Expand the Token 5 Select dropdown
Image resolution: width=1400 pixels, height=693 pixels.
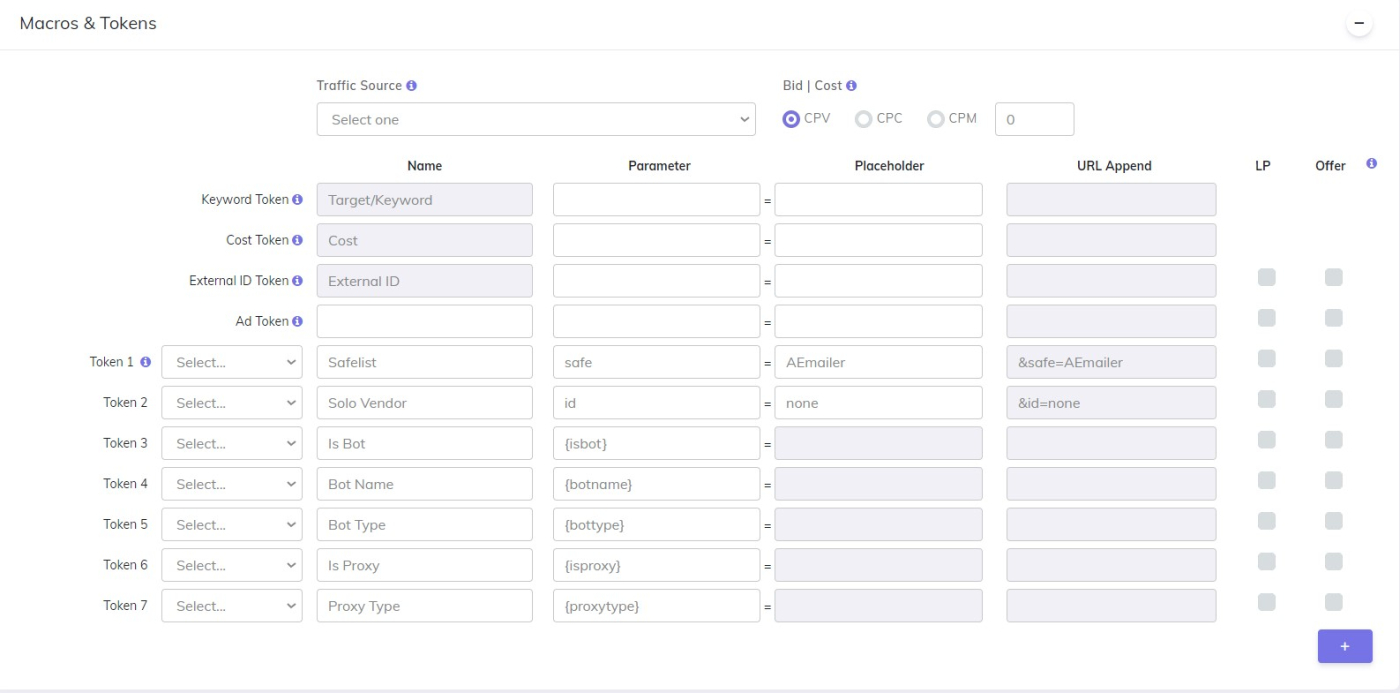[231, 524]
